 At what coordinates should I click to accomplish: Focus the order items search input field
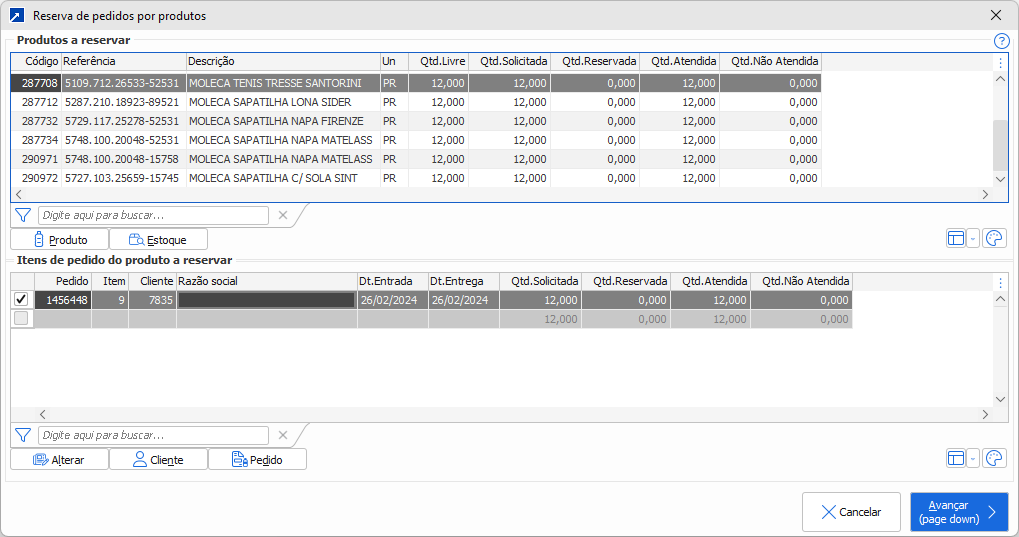[x=153, y=435]
